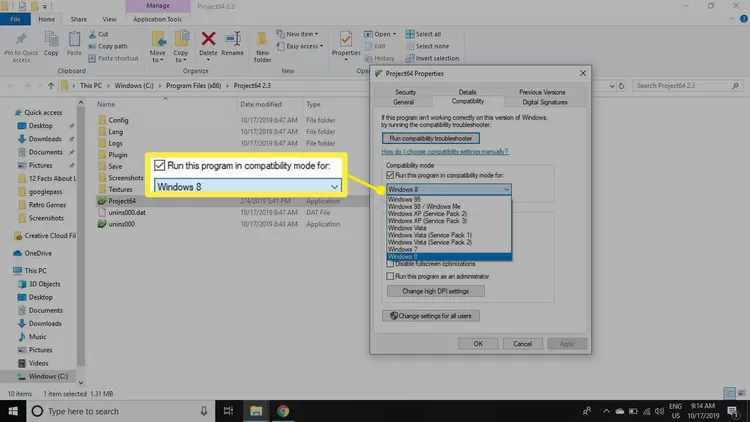This screenshot has height=422, width=750.
Task: Open the New item dropdown
Action: 298,34
